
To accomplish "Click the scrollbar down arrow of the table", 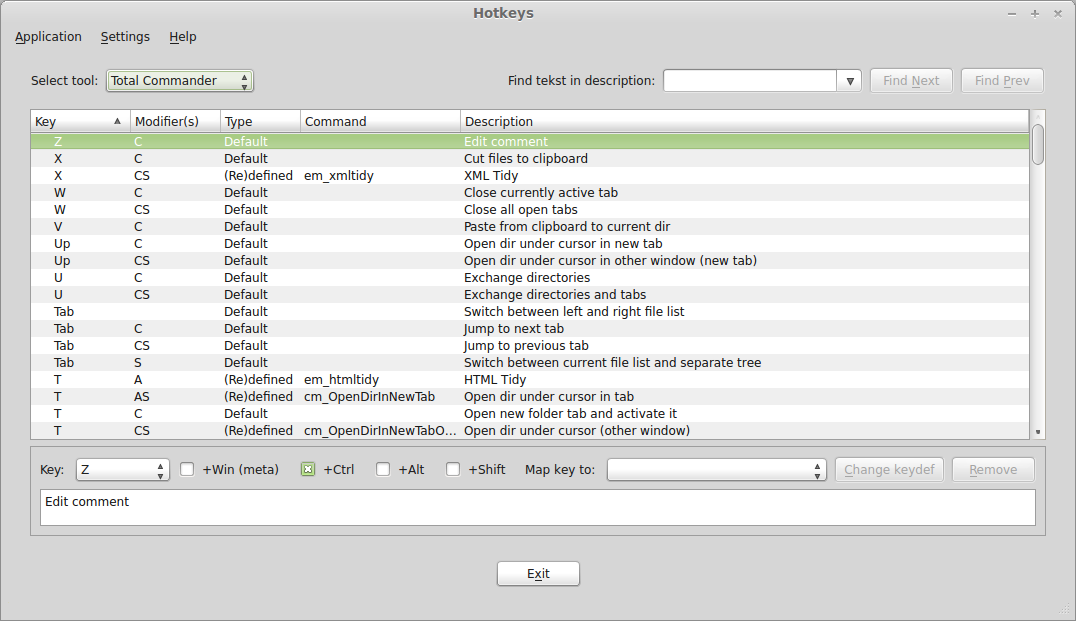I will (1038, 432).
